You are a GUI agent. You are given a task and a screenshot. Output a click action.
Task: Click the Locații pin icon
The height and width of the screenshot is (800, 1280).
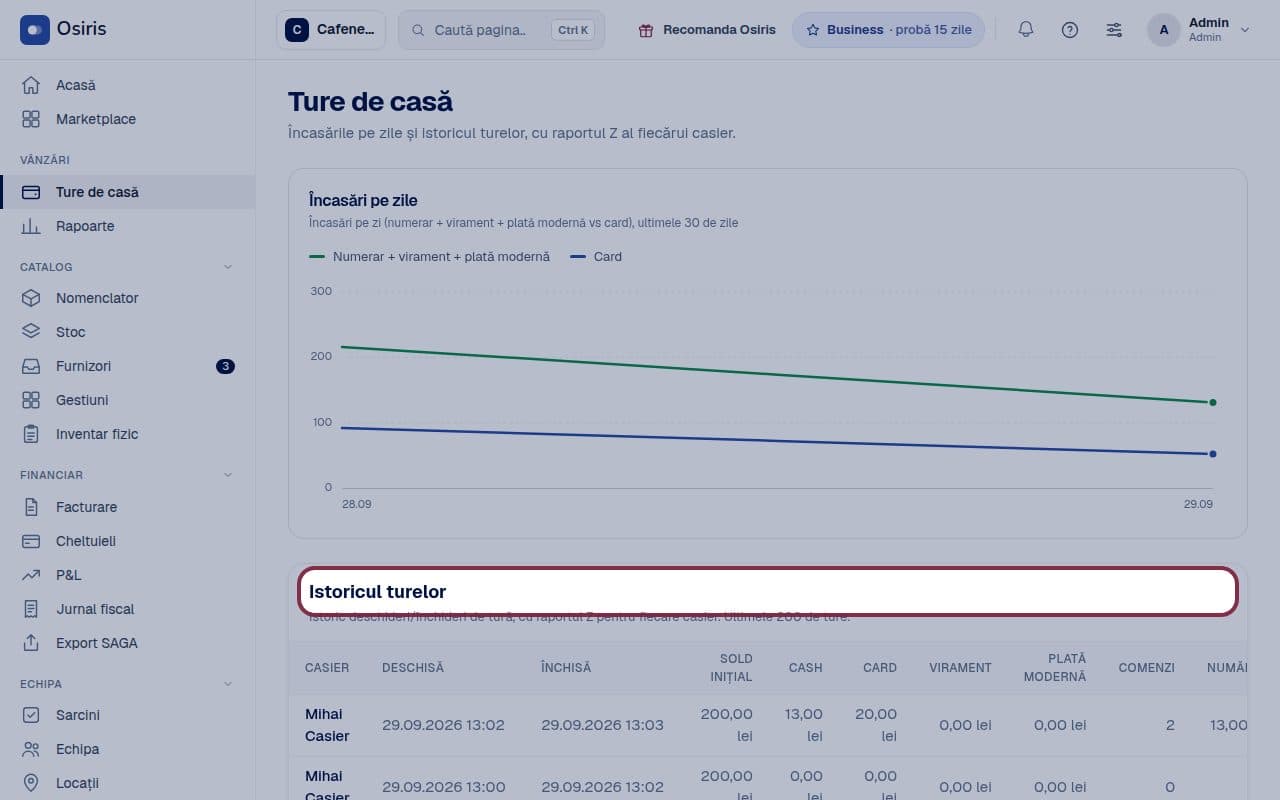[x=31, y=783]
